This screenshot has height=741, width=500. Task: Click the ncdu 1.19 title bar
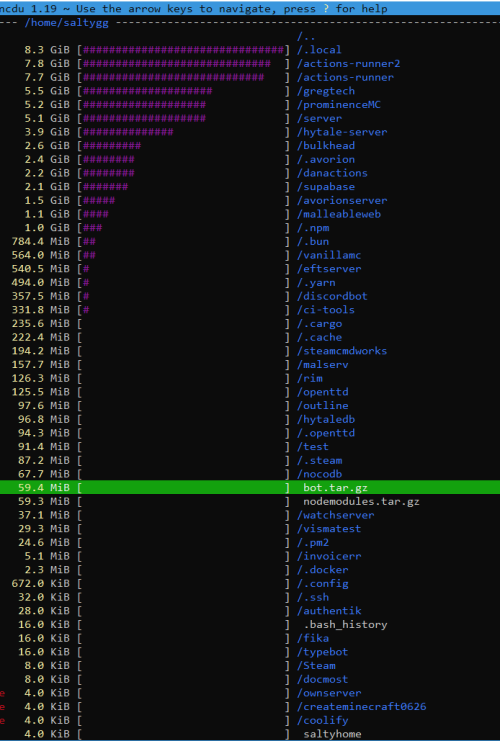pyautogui.click(x=250, y=9)
